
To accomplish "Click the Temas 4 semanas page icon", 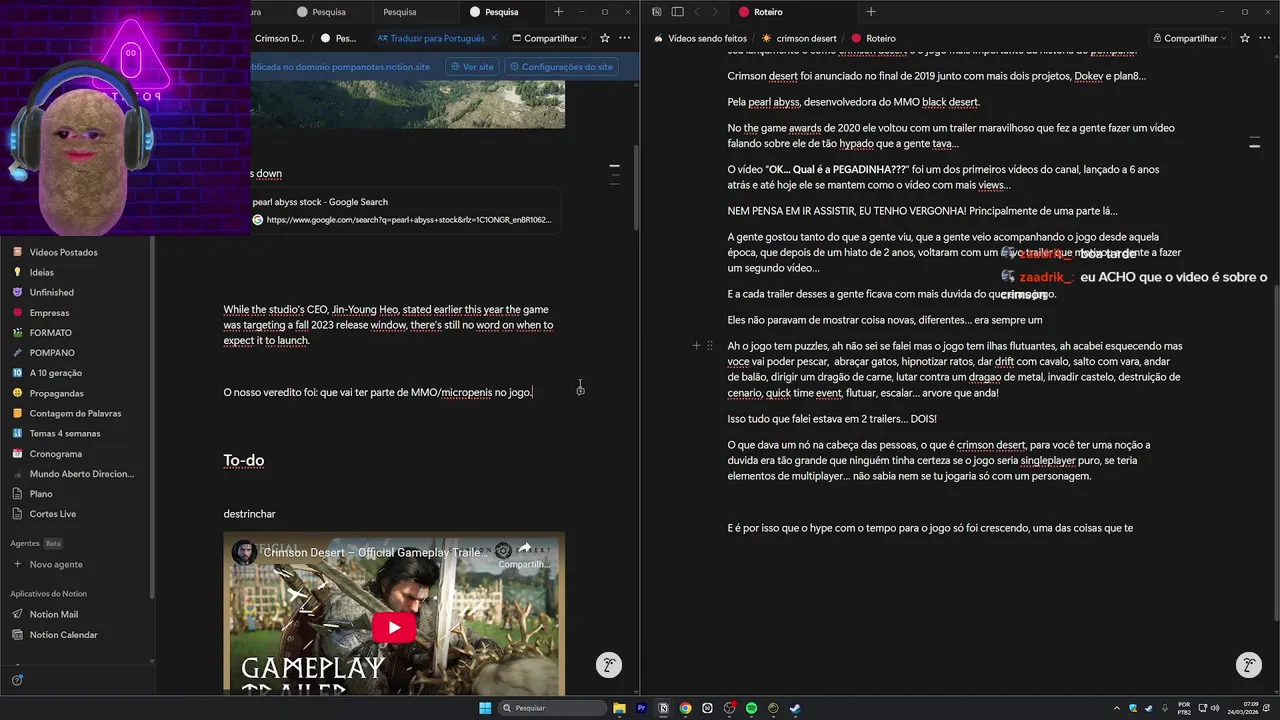I will [17, 433].
